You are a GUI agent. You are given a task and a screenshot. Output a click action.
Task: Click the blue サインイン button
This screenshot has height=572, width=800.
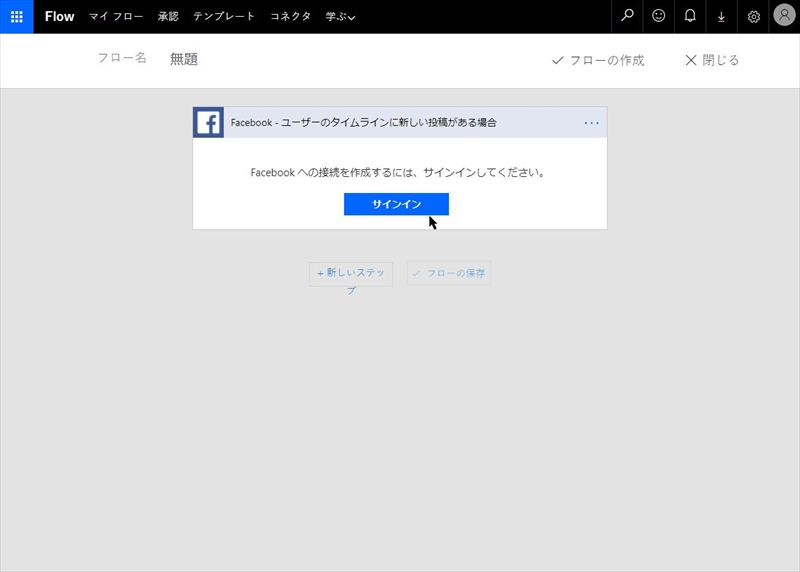(x=396, y=204)
